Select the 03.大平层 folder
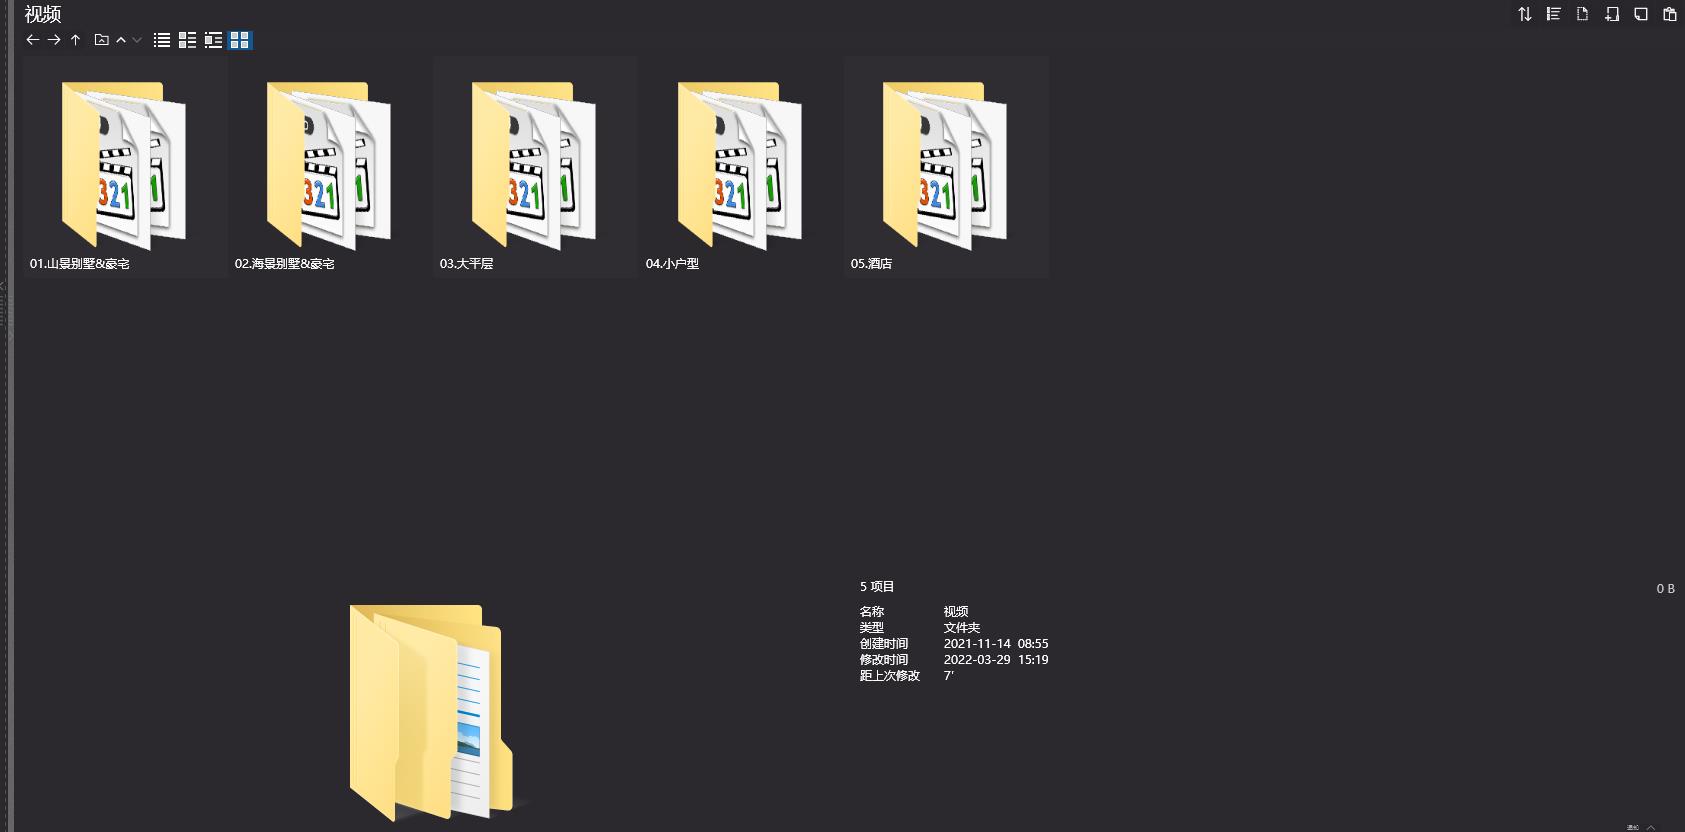The height and width of the screenshot is (832, 1685). click(535, 166)
